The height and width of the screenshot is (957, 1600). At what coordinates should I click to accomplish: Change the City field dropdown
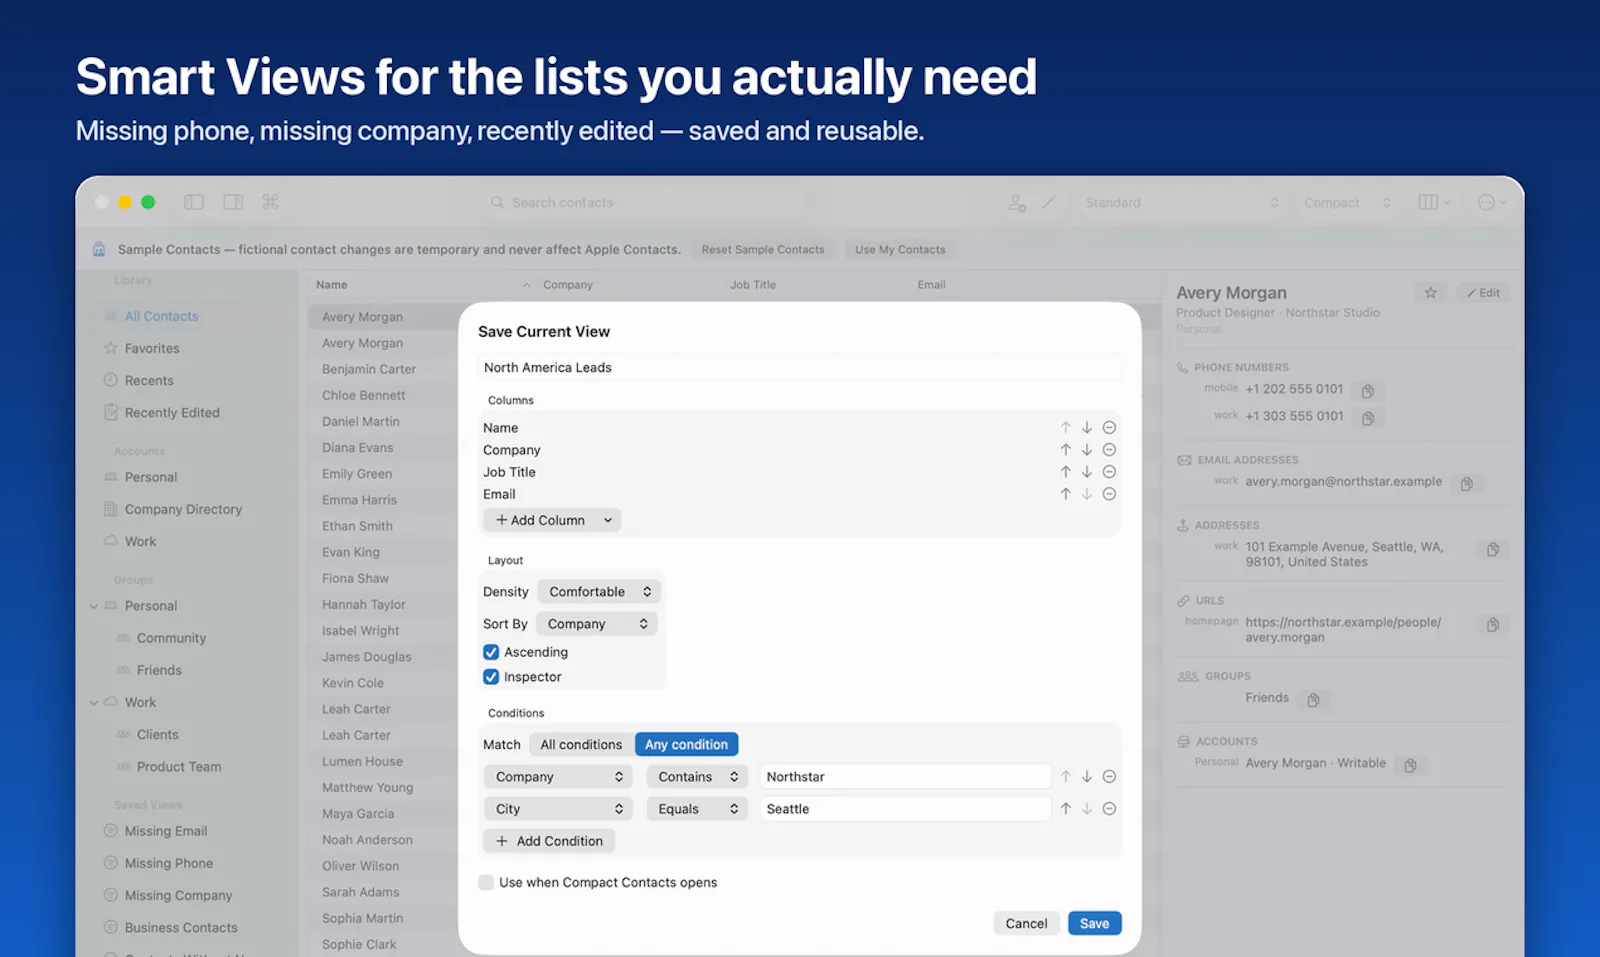(559, 809)
